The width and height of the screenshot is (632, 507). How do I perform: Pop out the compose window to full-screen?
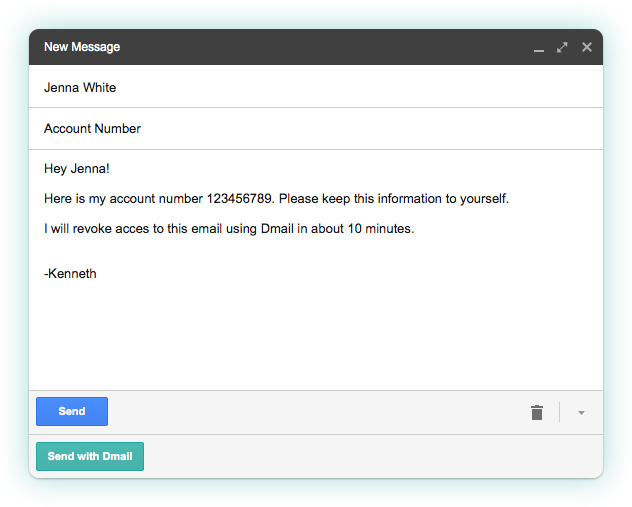pyautogui.click(x=563, y=47)
